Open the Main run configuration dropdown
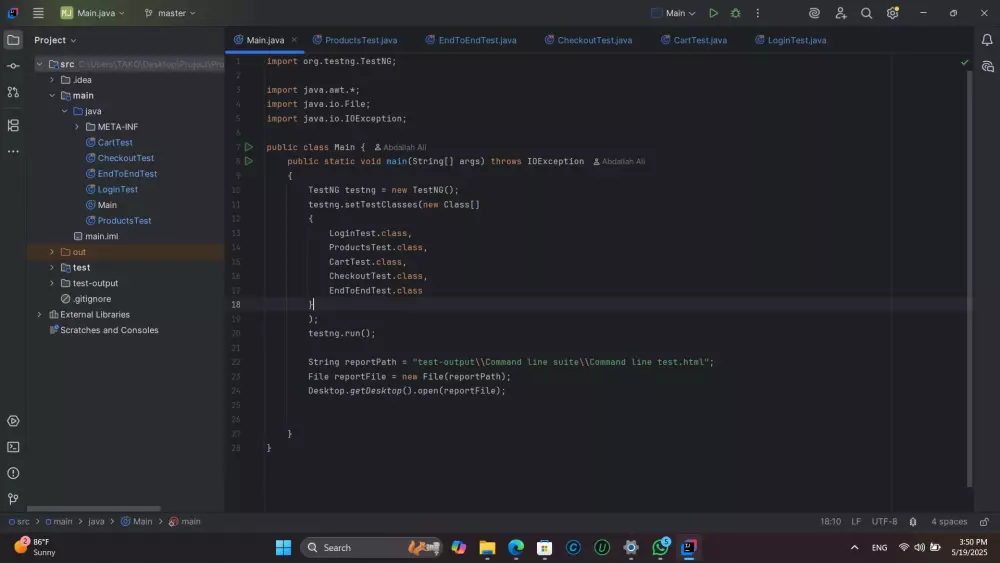 click(673, 13)
